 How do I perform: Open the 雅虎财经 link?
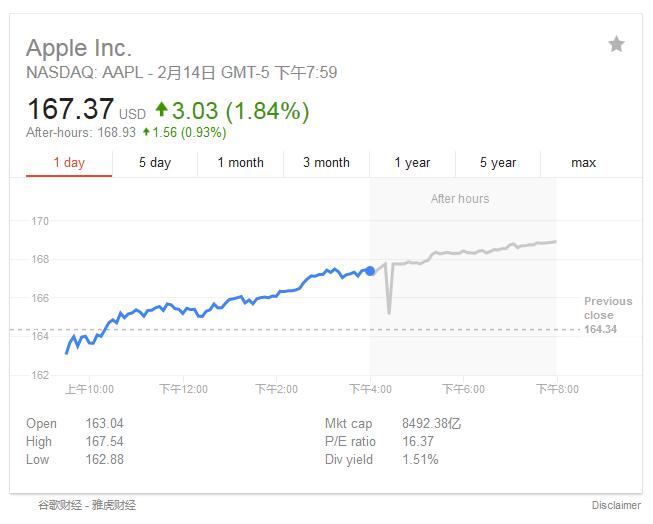115,505
